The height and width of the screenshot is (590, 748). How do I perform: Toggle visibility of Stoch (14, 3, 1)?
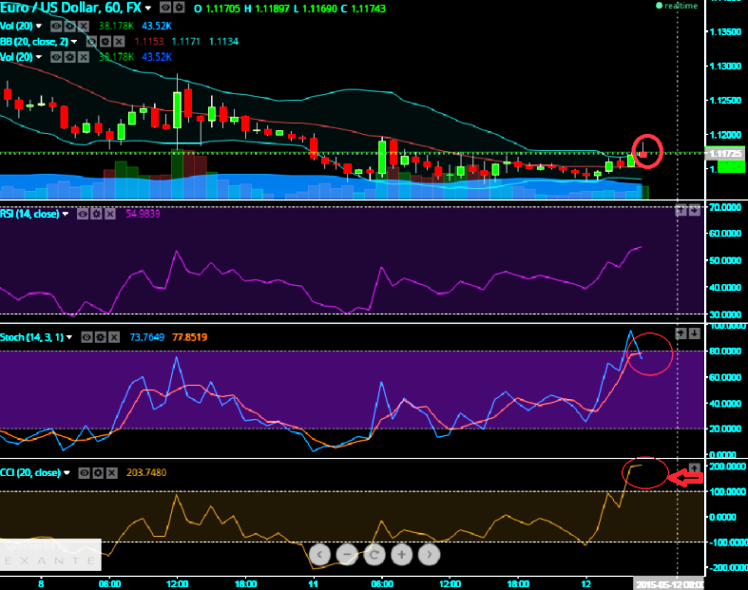(x=86, y=337)
